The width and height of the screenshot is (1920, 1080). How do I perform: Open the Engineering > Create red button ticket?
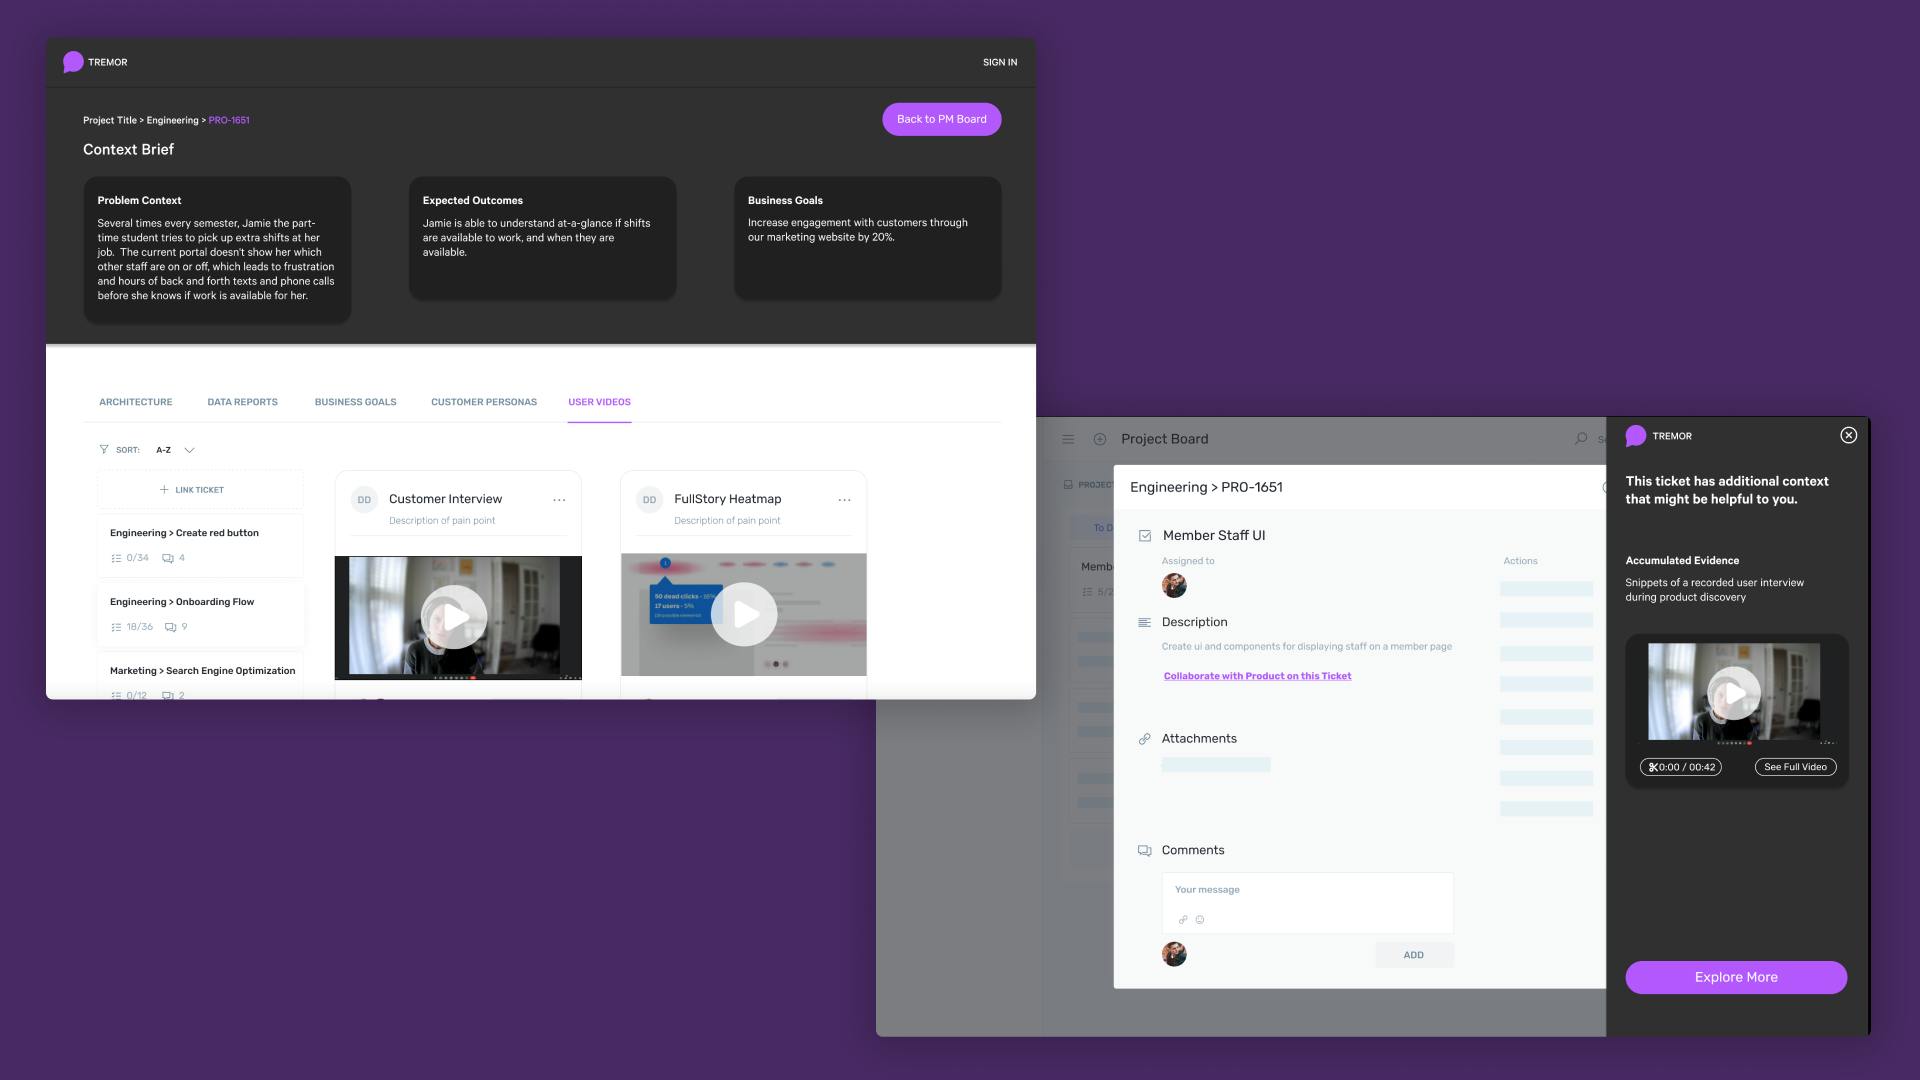coord(200,545)
